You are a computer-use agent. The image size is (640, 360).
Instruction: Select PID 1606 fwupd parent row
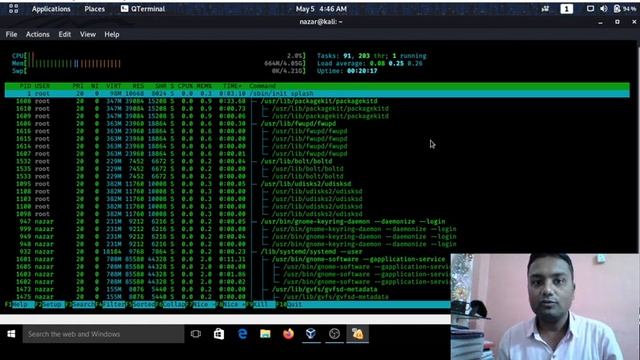pyautogui.click(x=317, y=124)
